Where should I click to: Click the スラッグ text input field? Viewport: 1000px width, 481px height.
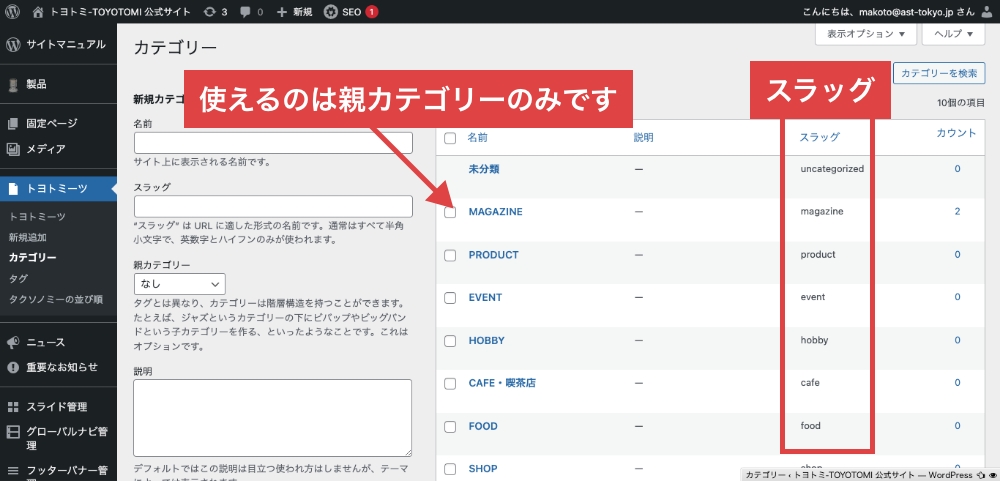pos(274,207)
